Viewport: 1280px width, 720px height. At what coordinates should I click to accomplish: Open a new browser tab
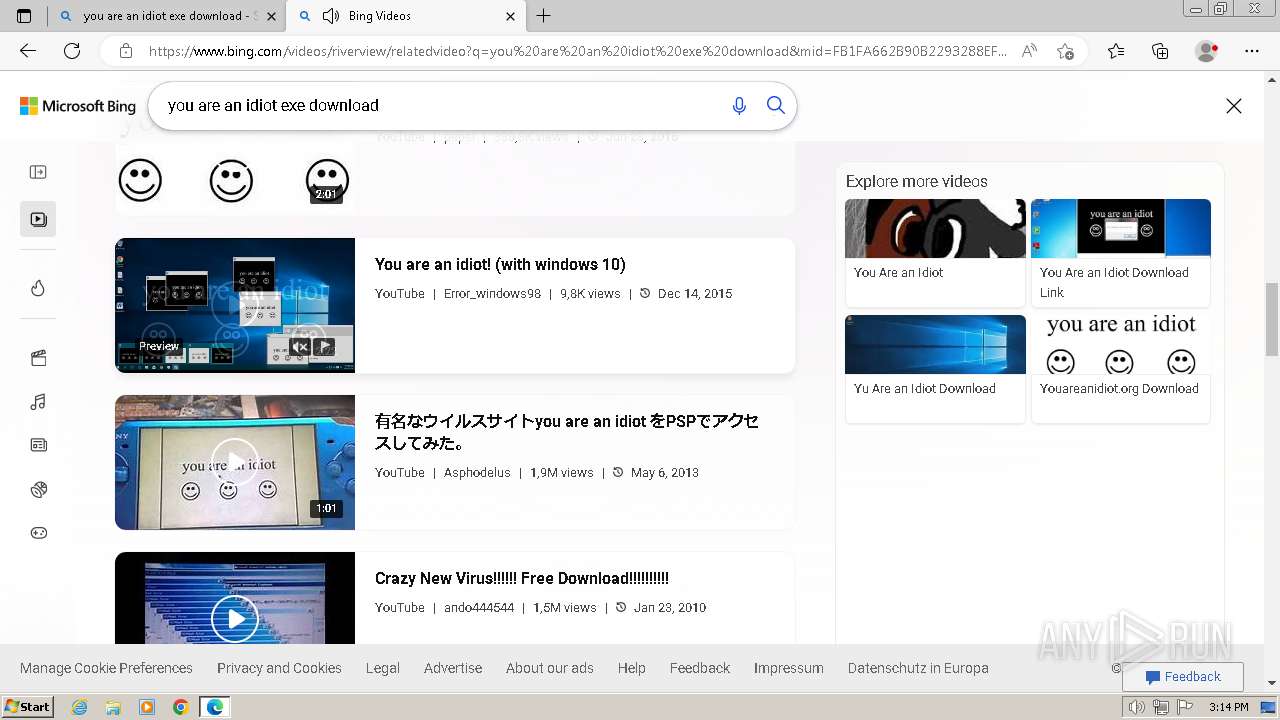coord(543,16)
